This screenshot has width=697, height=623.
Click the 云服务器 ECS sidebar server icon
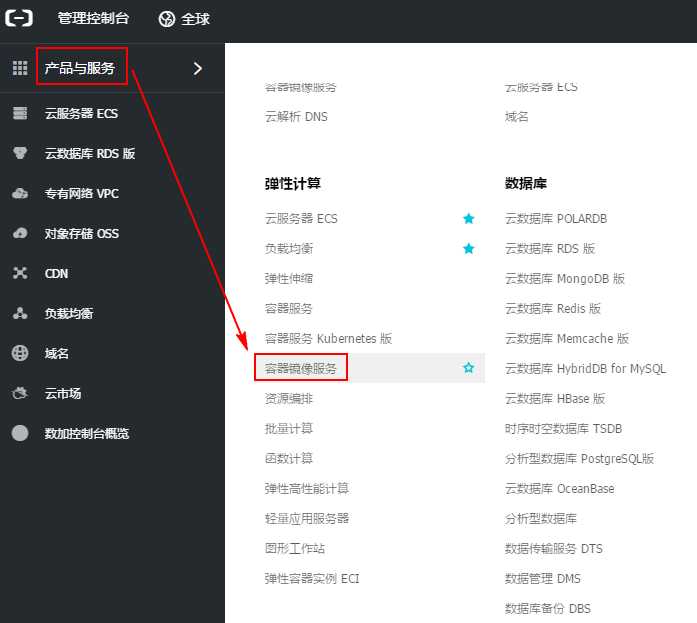click(20, 113)
